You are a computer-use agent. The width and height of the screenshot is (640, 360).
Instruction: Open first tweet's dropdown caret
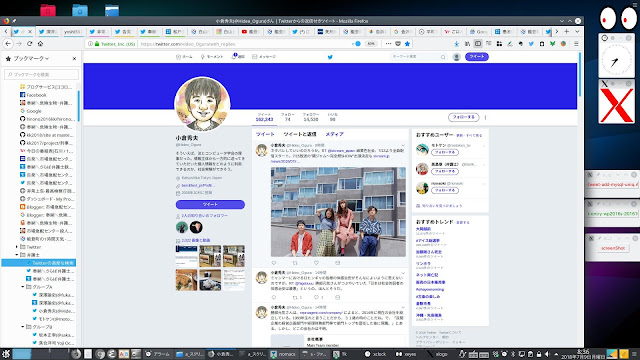403,145
